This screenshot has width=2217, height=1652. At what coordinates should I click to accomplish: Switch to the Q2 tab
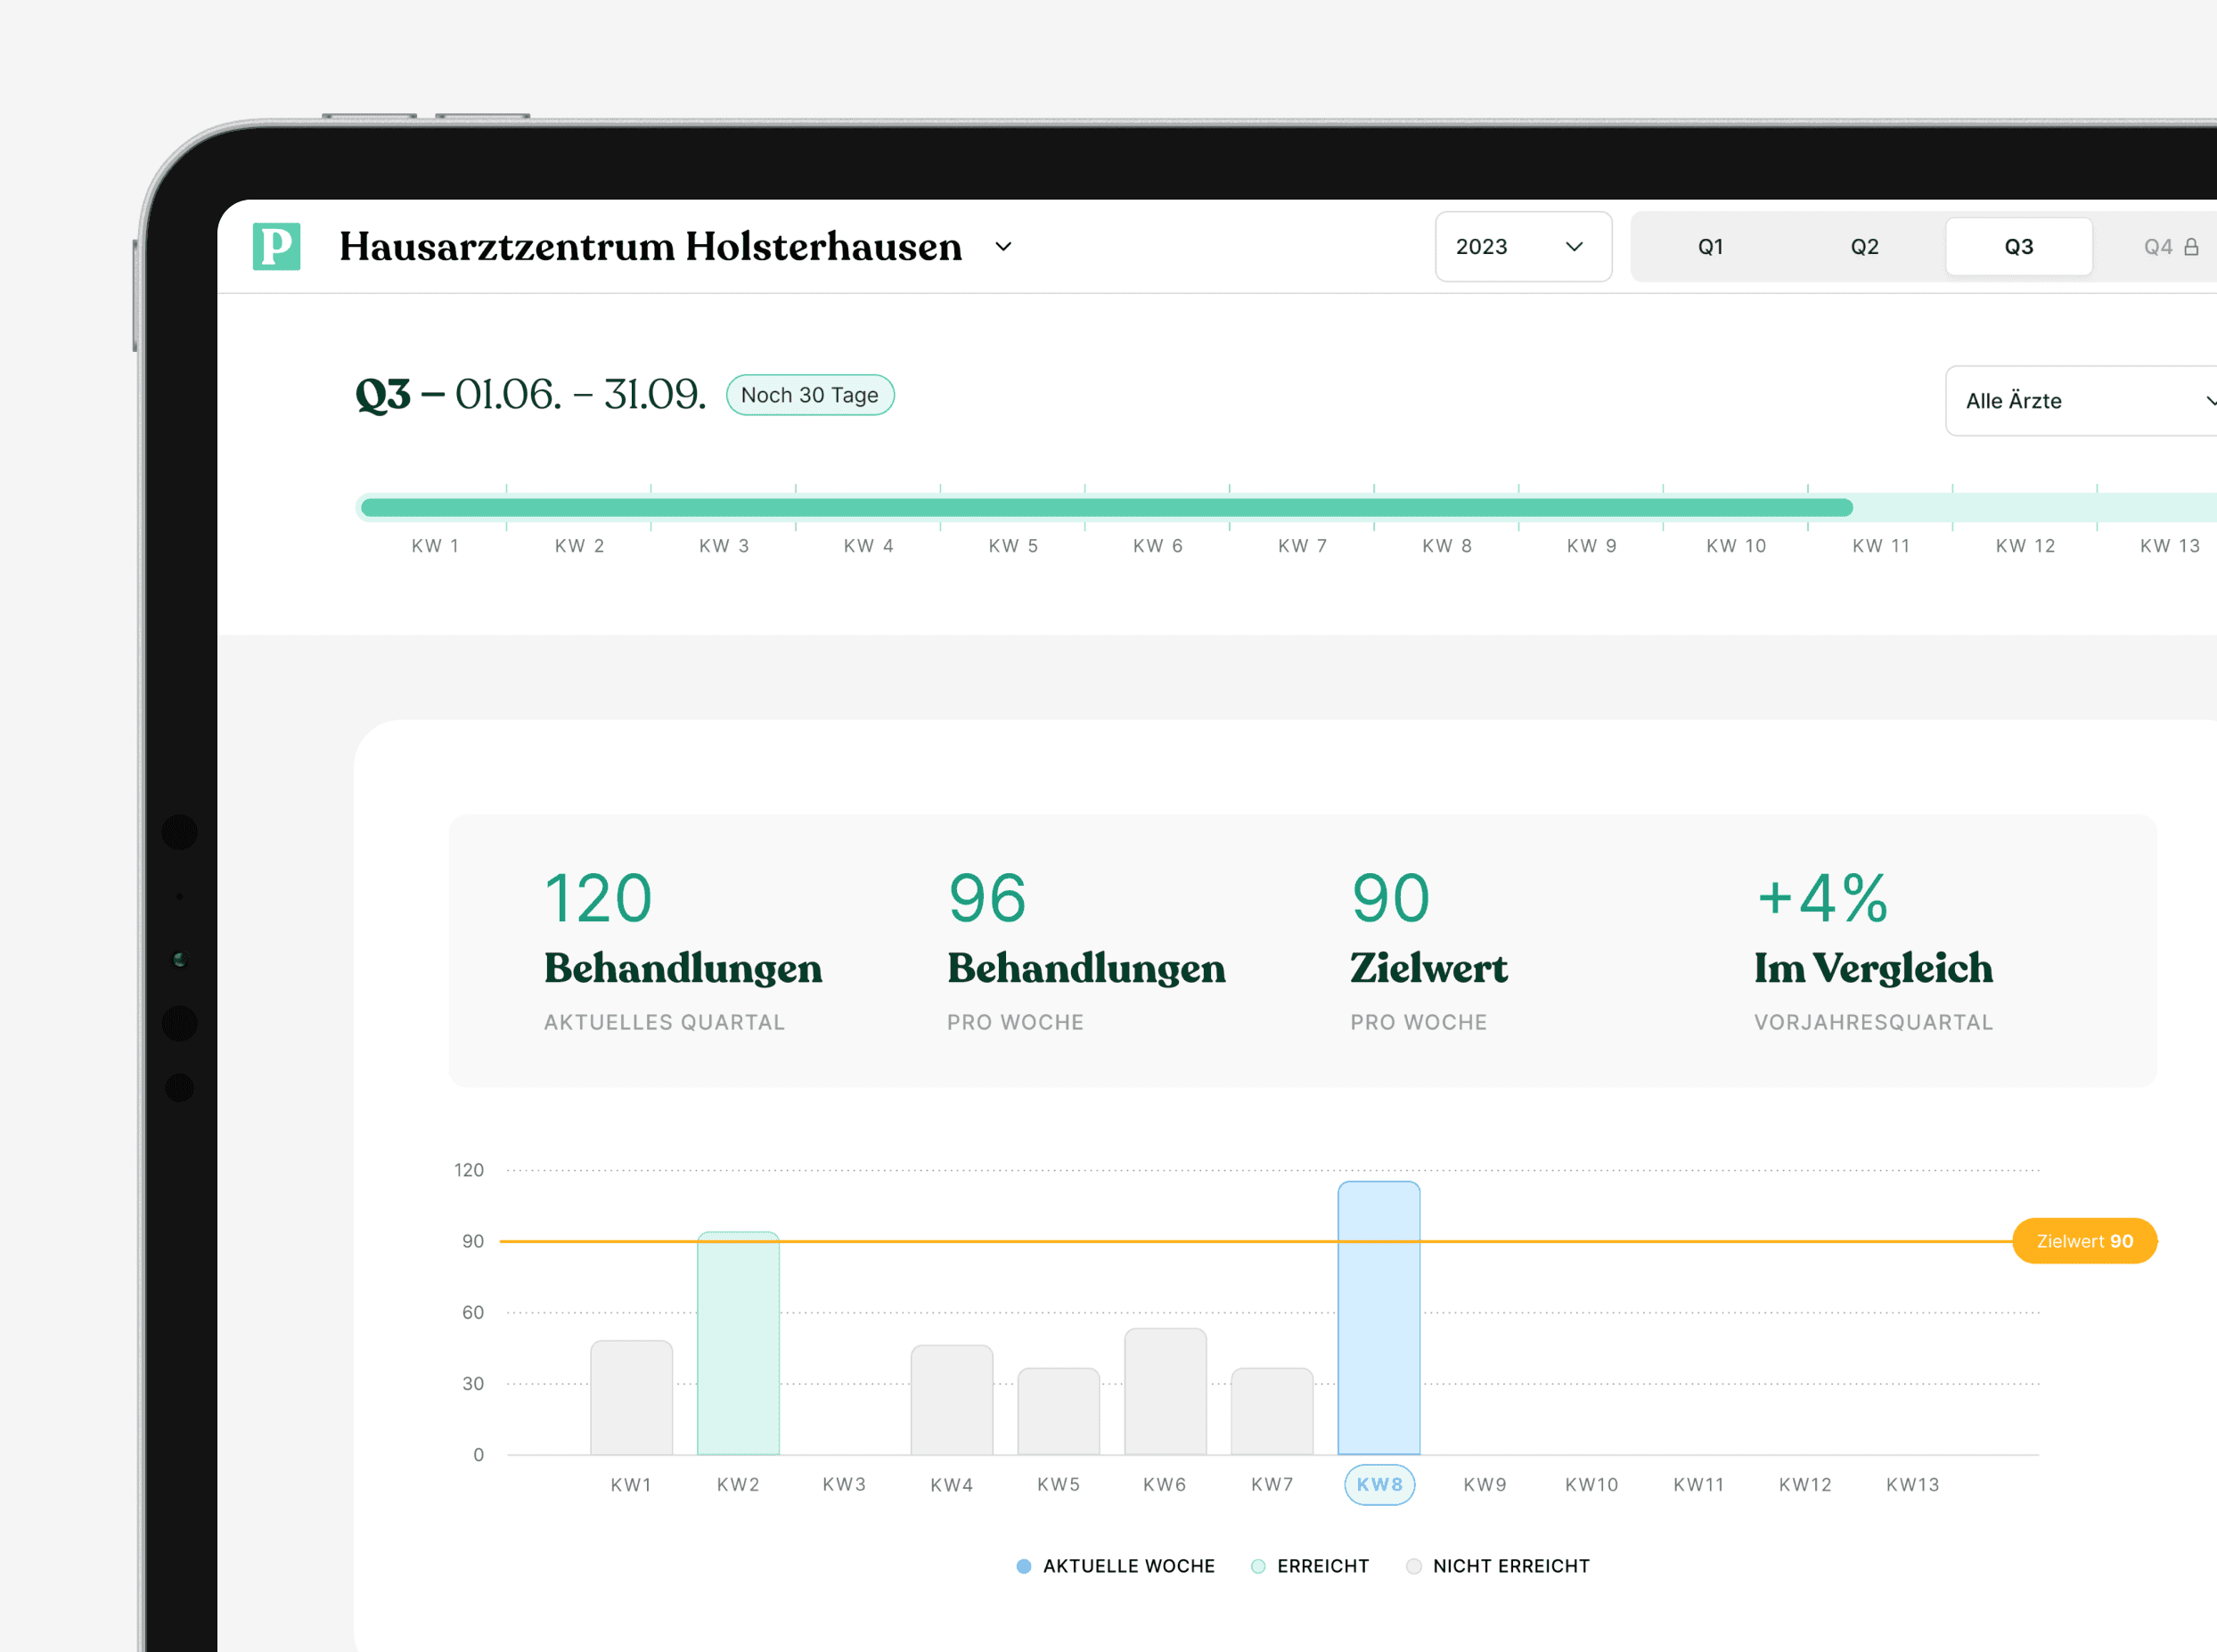pyautogui.click(x=1864, y=247)
